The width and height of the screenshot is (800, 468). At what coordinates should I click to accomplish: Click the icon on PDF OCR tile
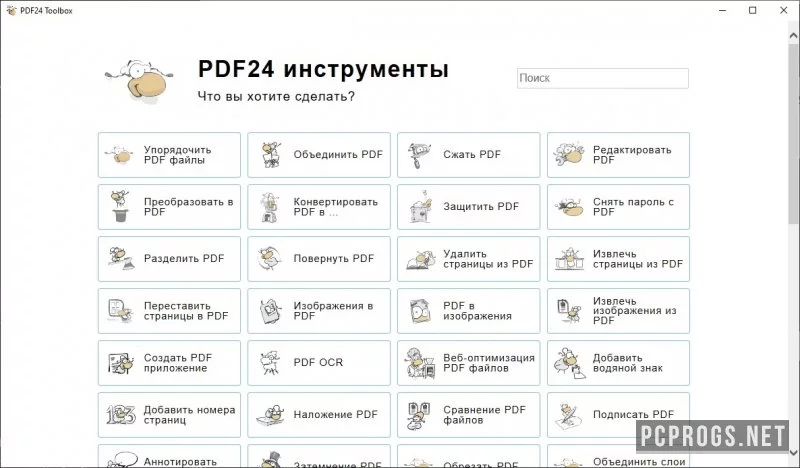tap(270, 363)
